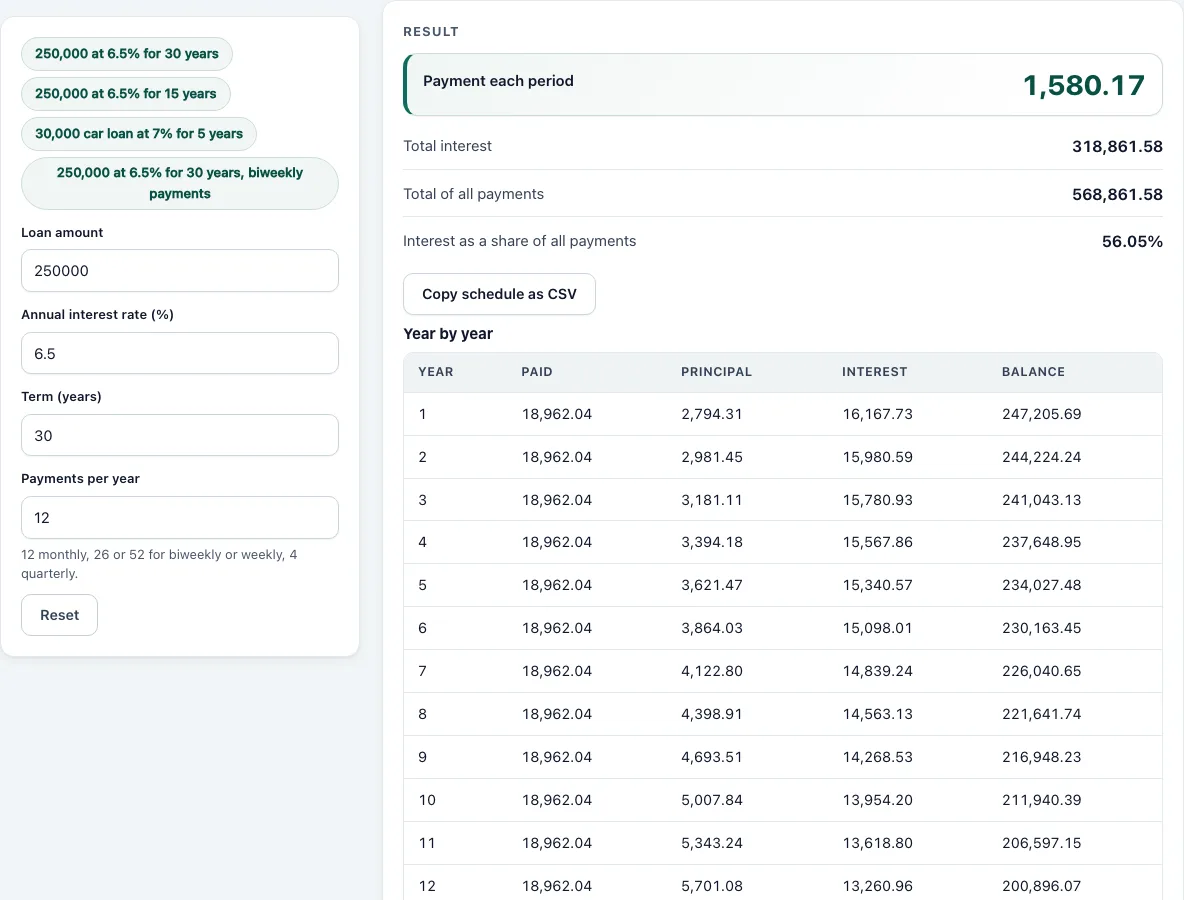This screenshot has width=1184, height=900.
Task: Click year 9 principal 4,693.51
Action: [712, 757]
